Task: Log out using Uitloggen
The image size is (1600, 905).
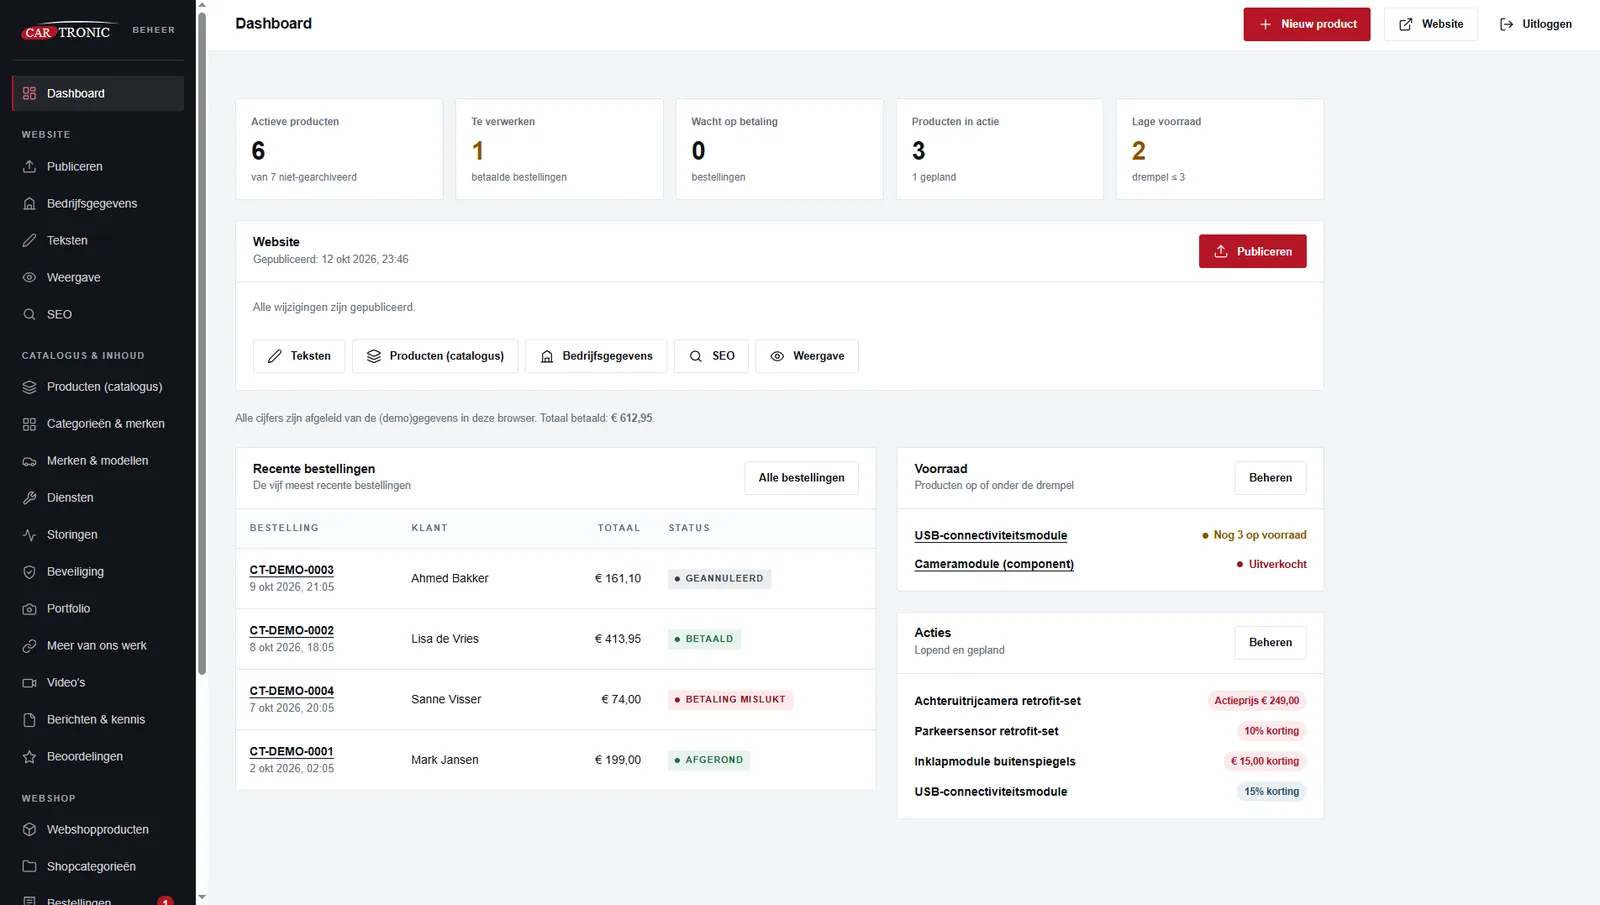Action: pyautogui.click(x=1535, y=24)
